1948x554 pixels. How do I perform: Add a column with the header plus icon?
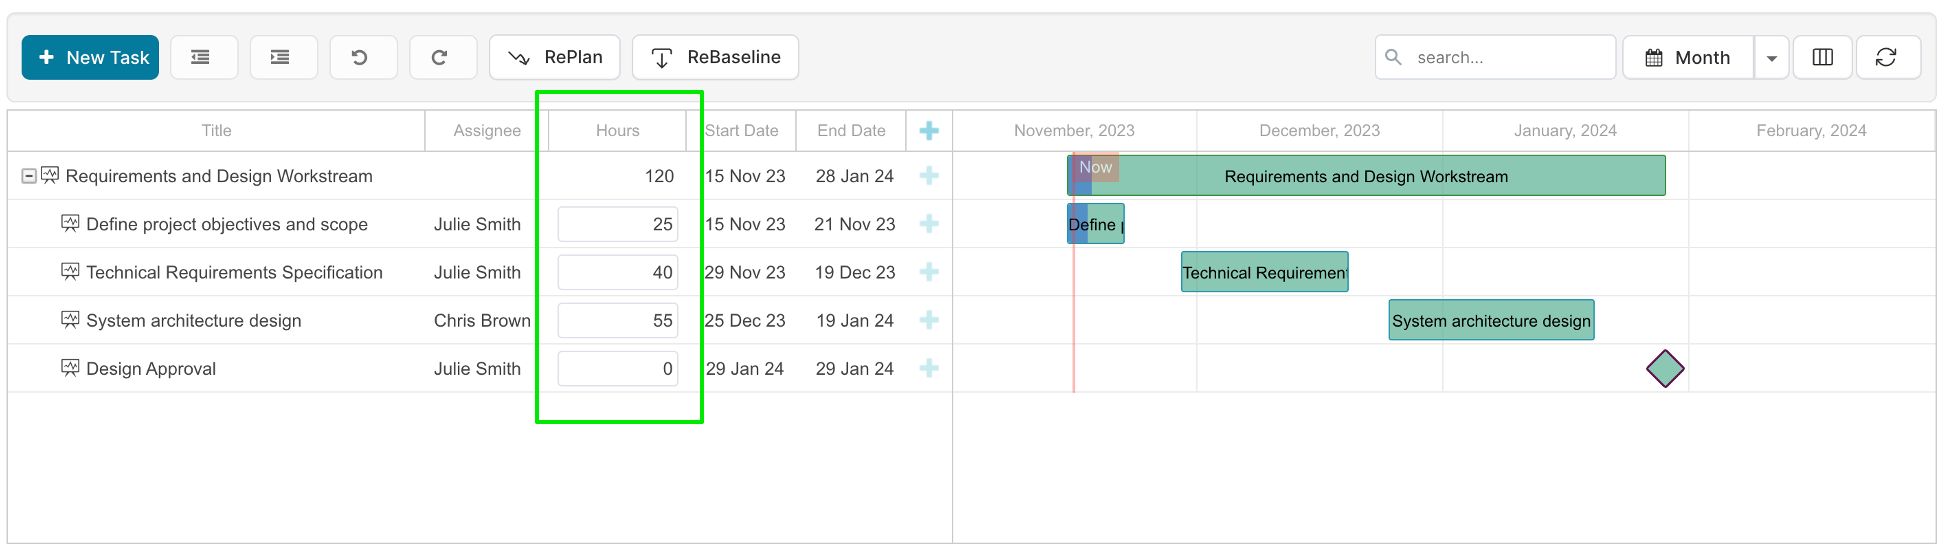(929, 131)
